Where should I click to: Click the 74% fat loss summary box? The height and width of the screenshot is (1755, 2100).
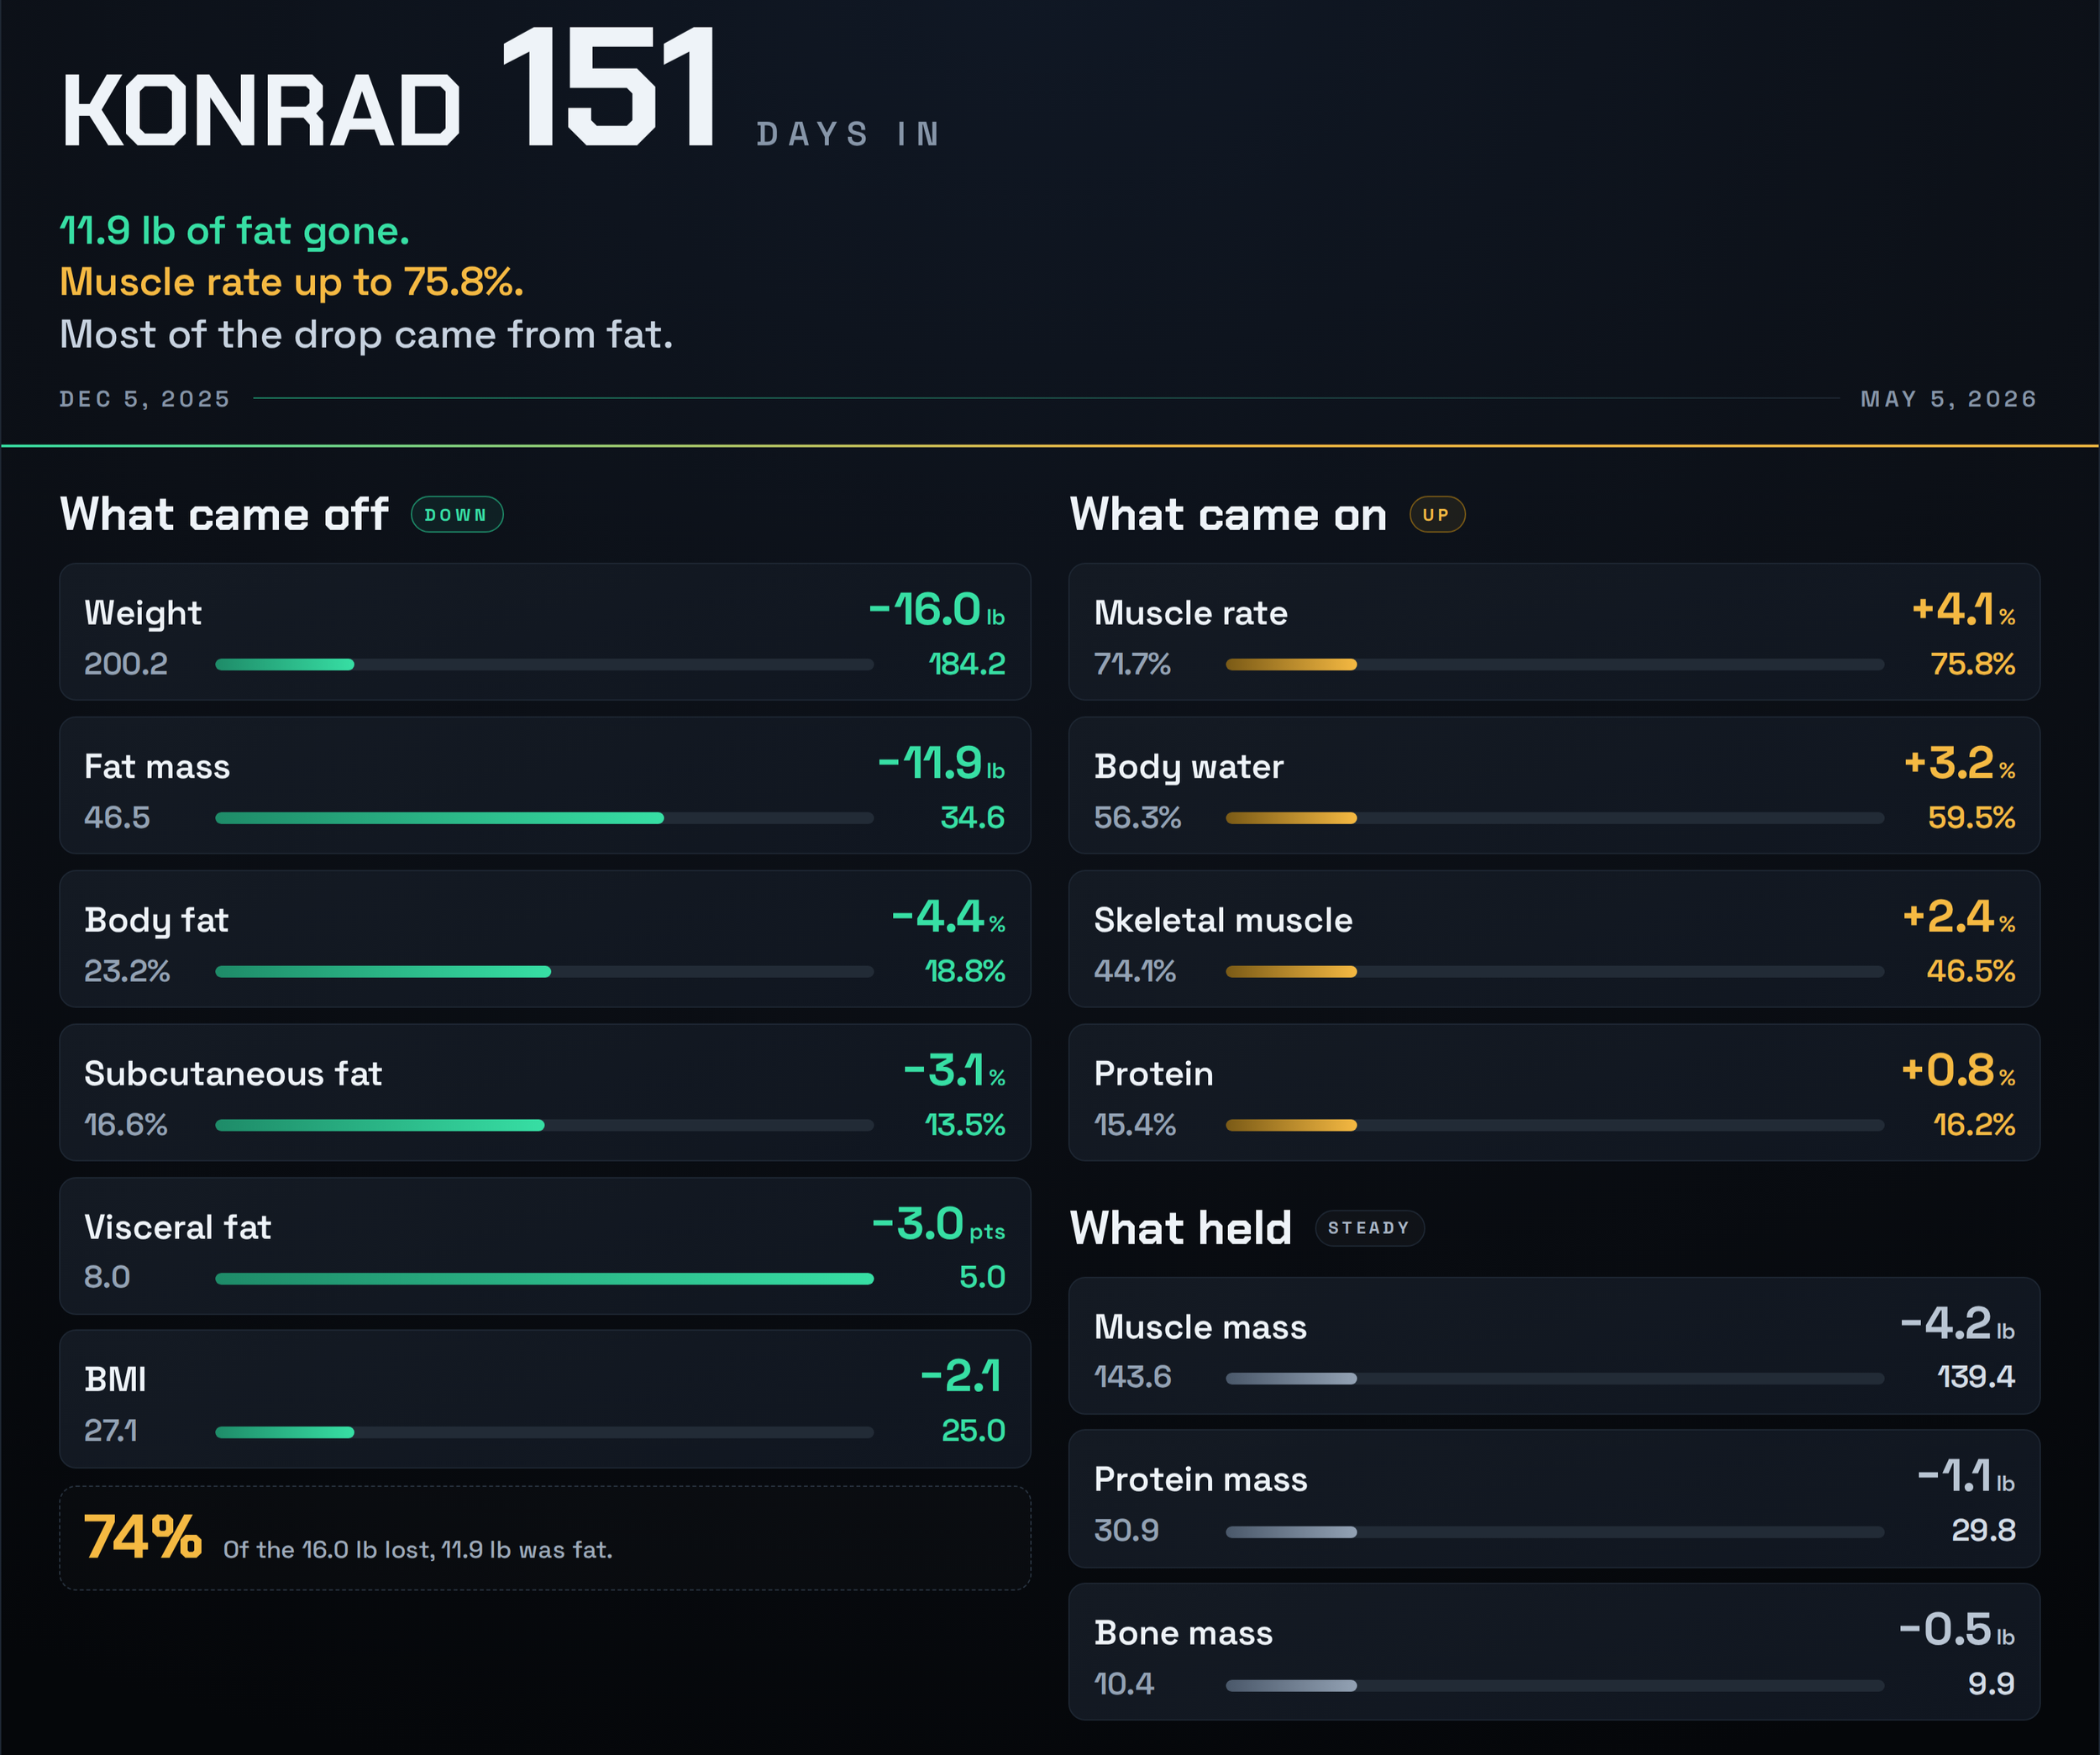545,1538
